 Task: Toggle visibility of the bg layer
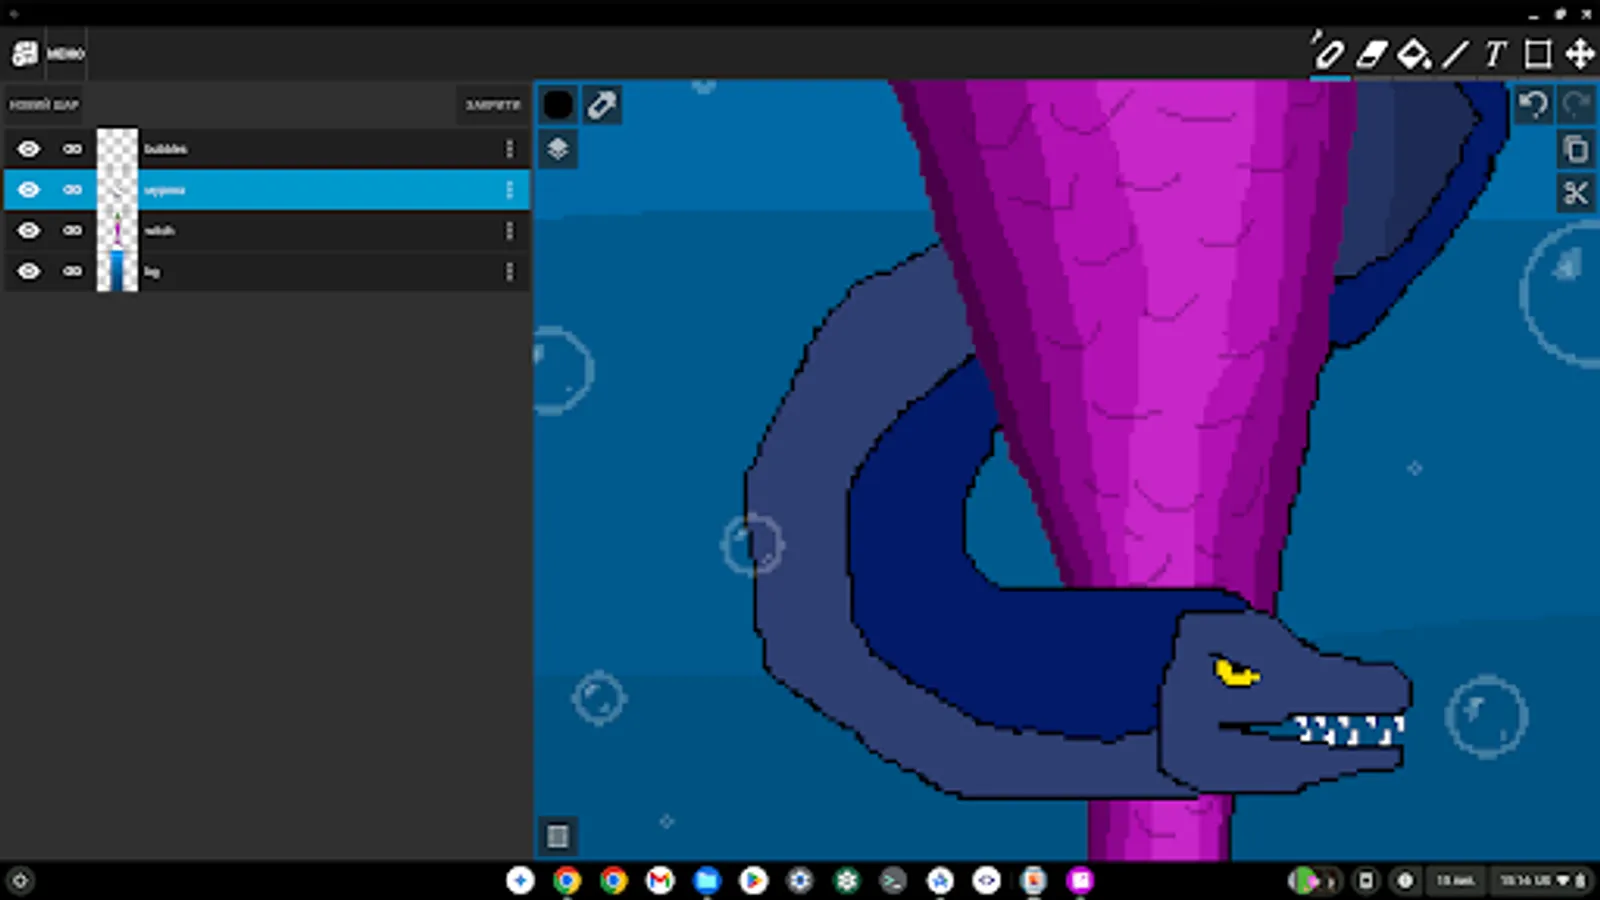[x=29, y=271]
